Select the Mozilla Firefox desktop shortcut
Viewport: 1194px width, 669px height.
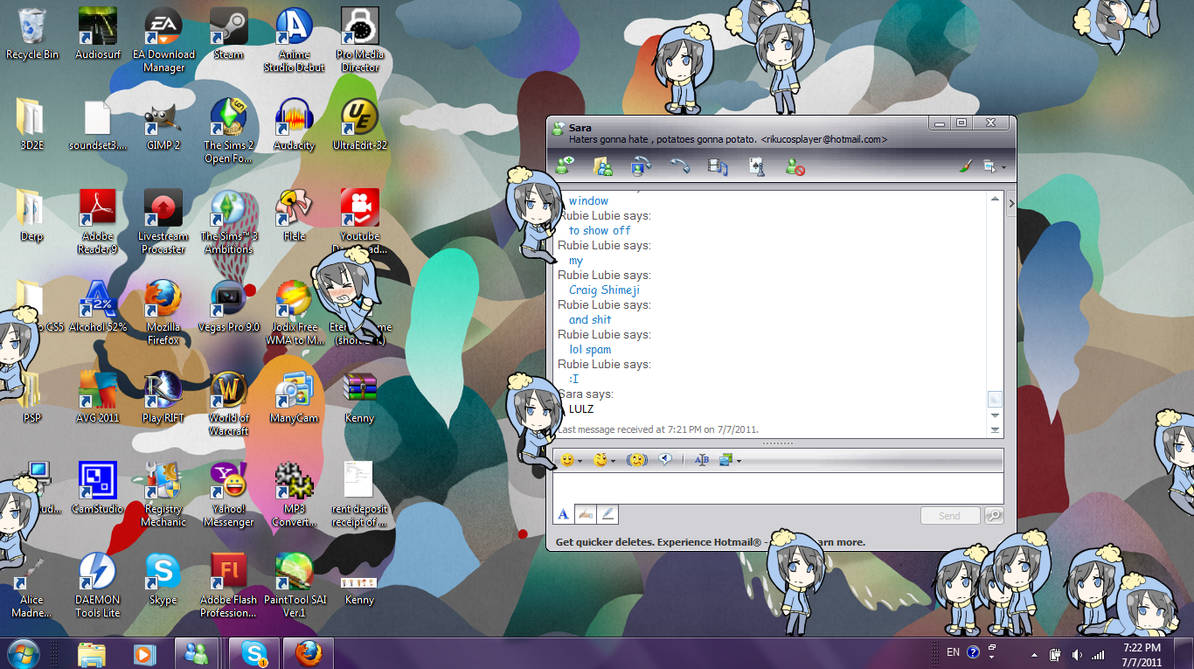pos(163,312)
